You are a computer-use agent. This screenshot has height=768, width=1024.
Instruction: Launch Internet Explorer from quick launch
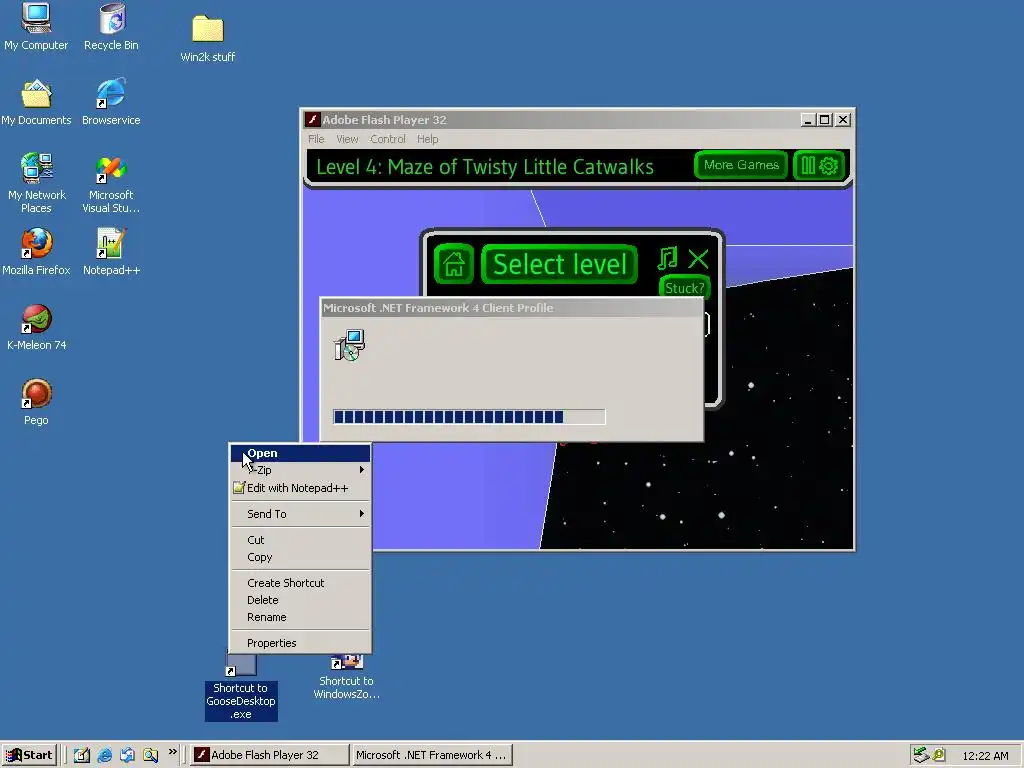tap(104, 755)
